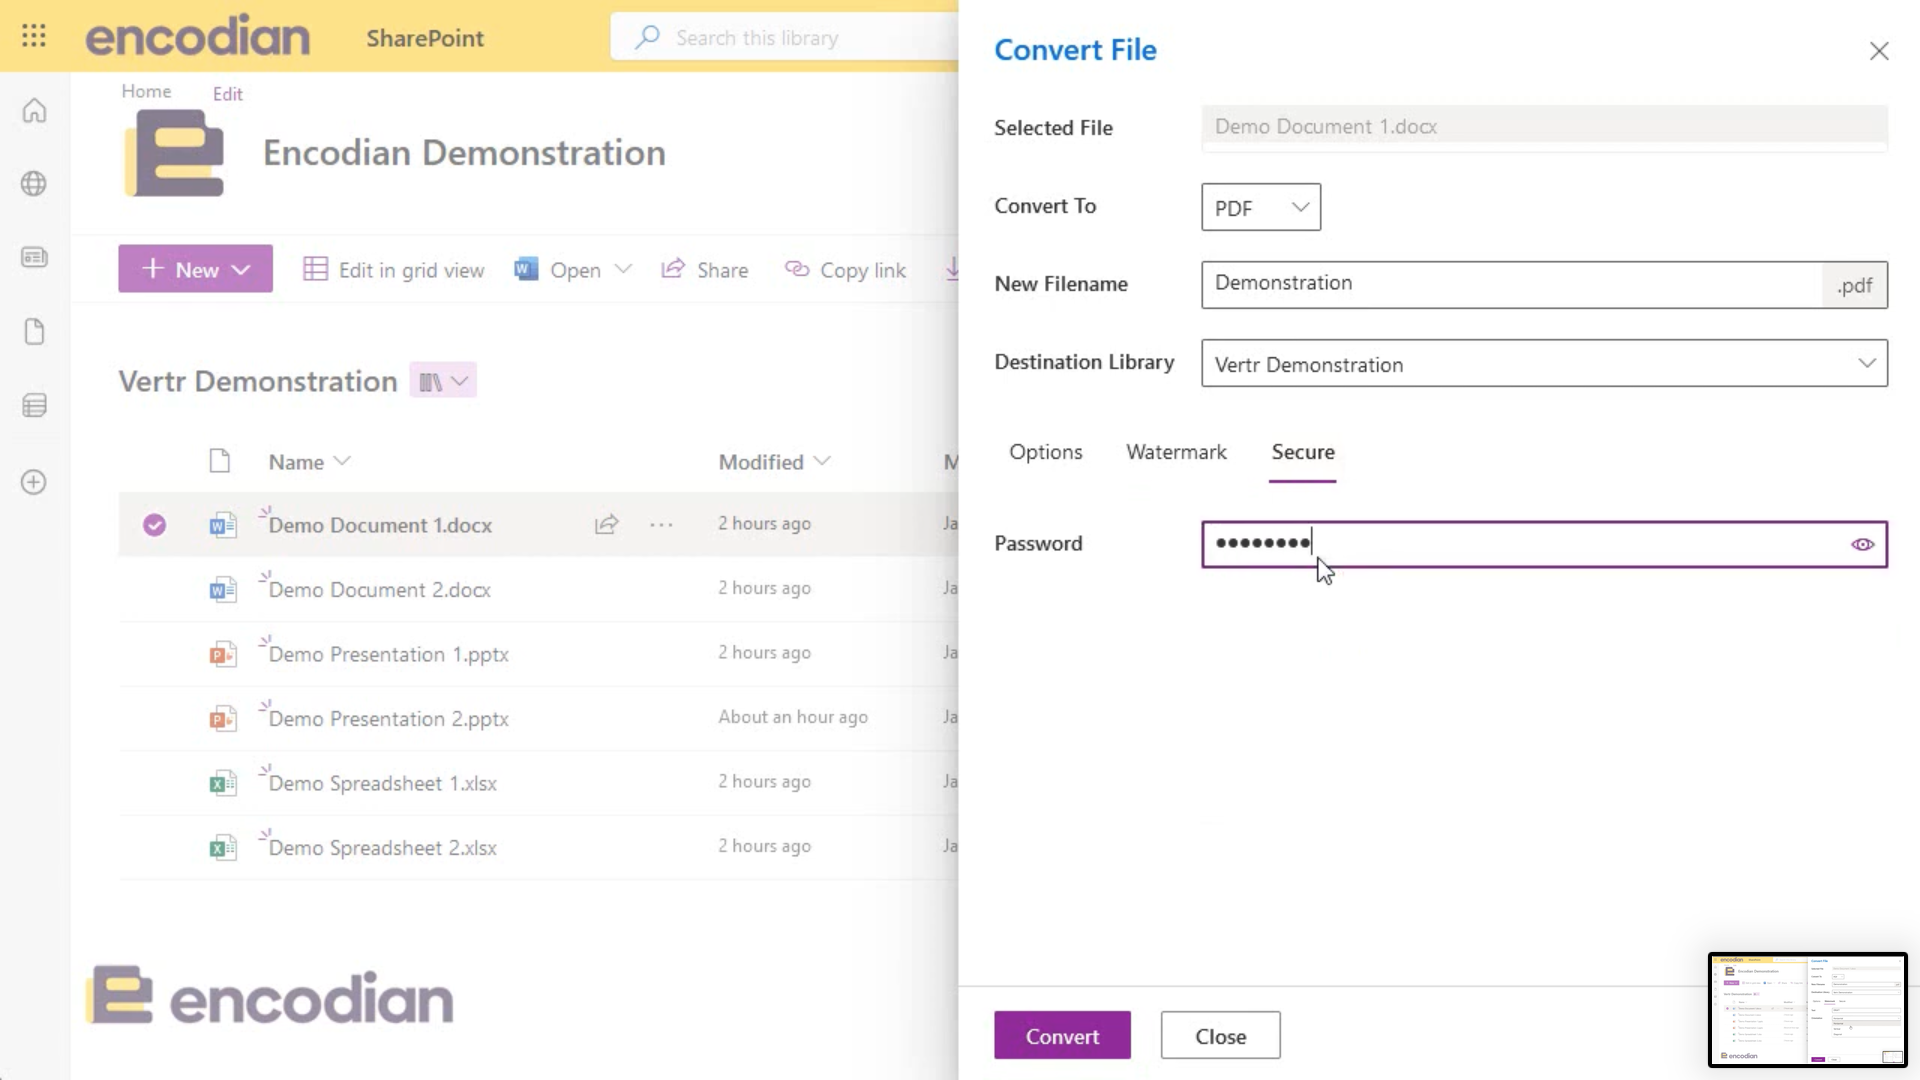Click the Convert button
The height and width of the screenshot is (1080, 1920).
(x=1062, y=1036)
